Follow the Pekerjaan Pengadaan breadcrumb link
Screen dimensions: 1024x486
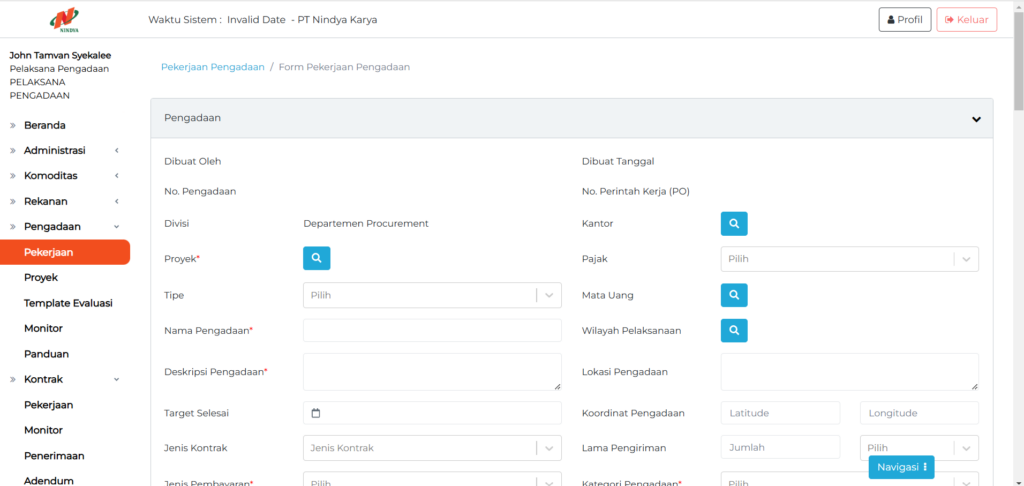pos(212,67)
